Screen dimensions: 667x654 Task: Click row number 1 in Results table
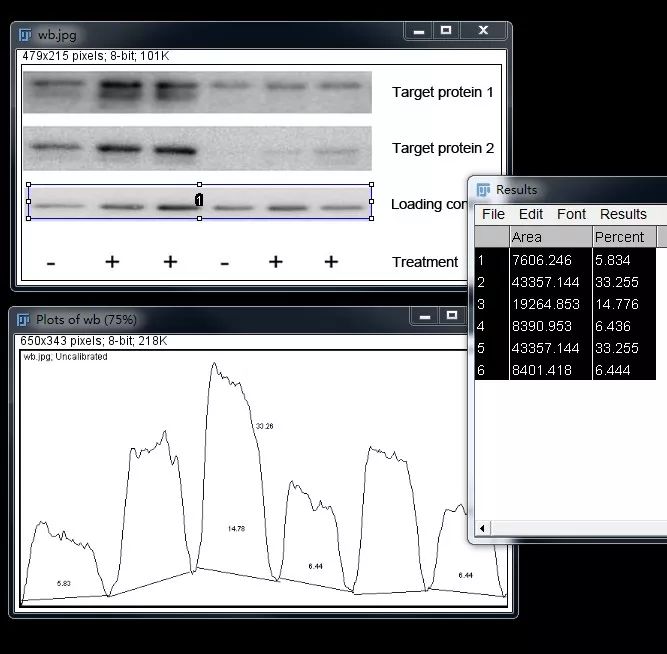click(481, 260)
